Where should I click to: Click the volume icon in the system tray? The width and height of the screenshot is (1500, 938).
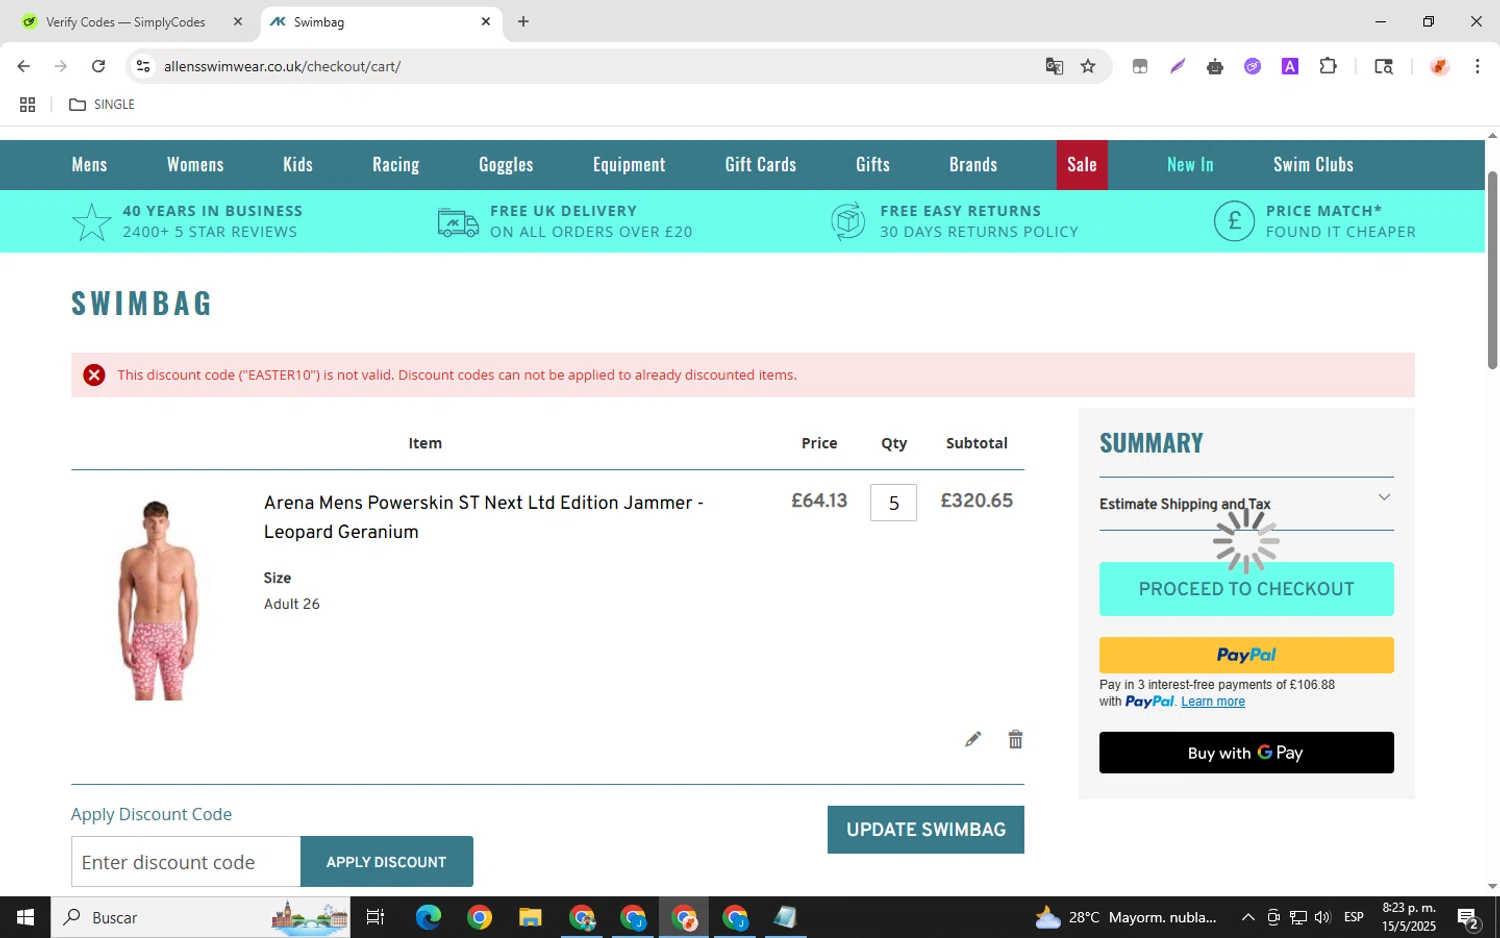pyautogui.click(x=1322, y=917)
